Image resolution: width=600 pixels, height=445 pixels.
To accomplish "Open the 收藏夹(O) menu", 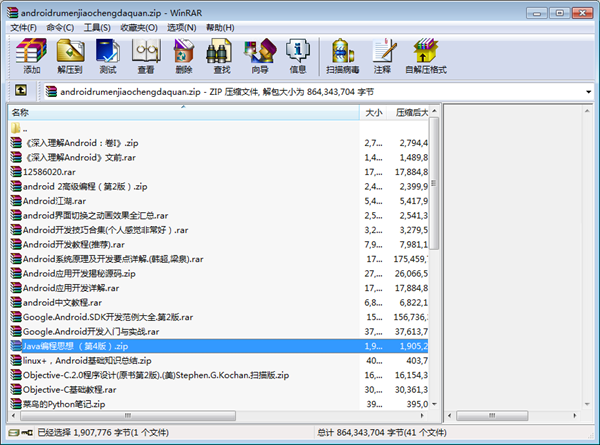I will (139, 28).
